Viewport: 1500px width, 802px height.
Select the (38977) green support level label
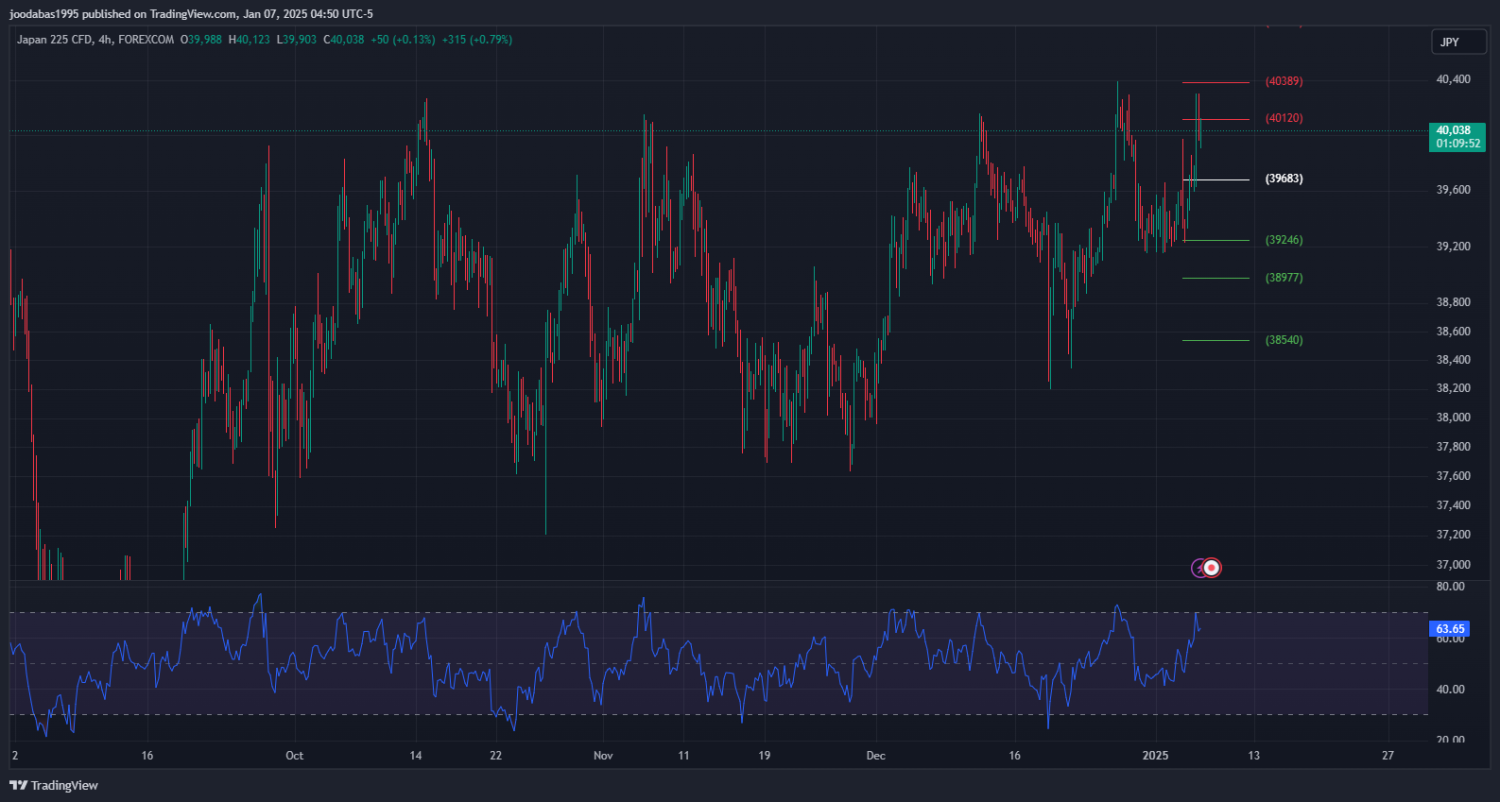(x=1284, y=278)
